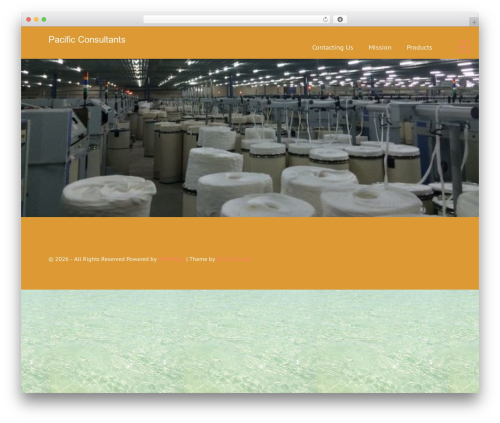This screenshot has width=500, height=423.
Task: Open the Products menu link
Action: pyautogui.click(x=419, y=48)
